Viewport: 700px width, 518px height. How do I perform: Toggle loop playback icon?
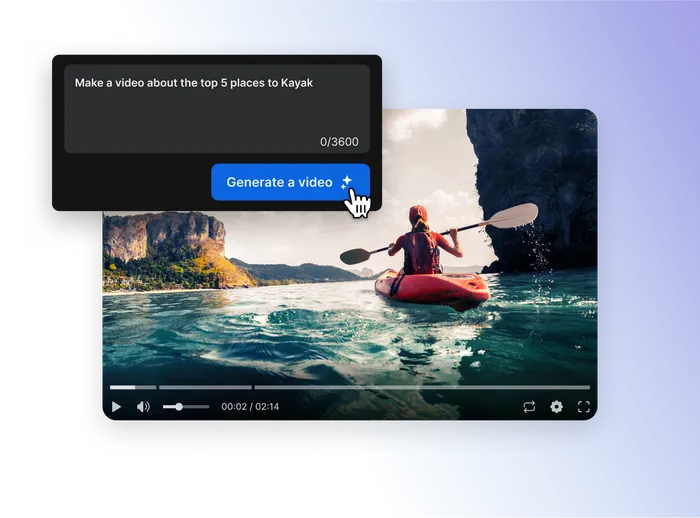(x=529, y=407)
